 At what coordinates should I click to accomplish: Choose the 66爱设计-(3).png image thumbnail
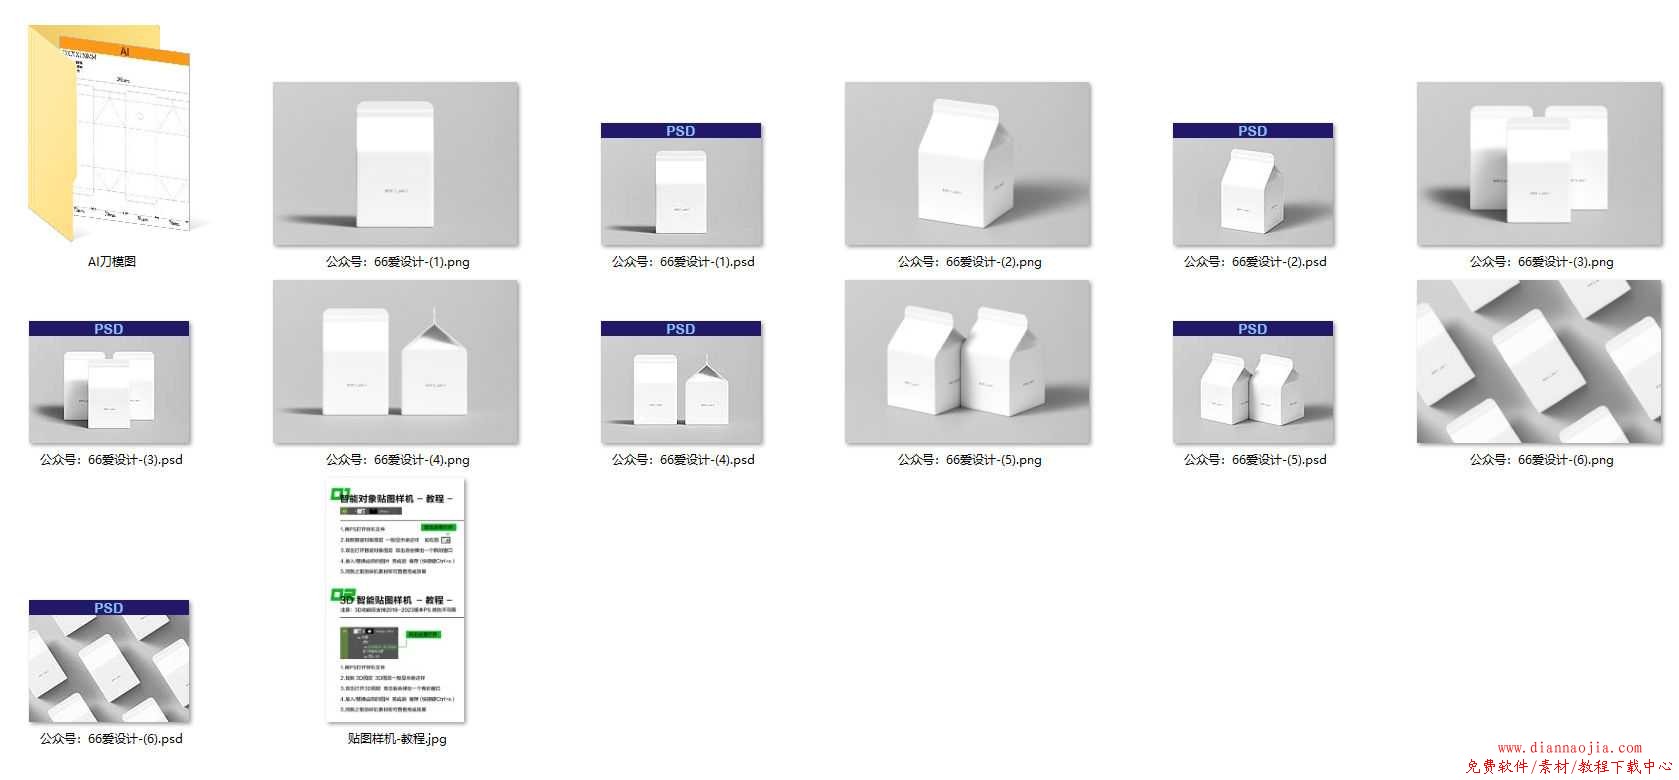pos(1540,164)
